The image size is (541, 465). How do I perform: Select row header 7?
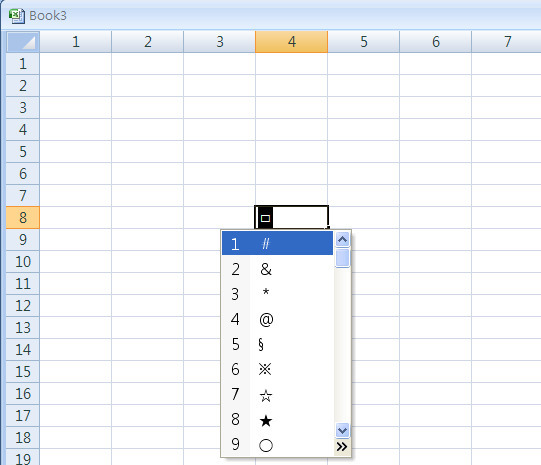(x=23, y=196)
